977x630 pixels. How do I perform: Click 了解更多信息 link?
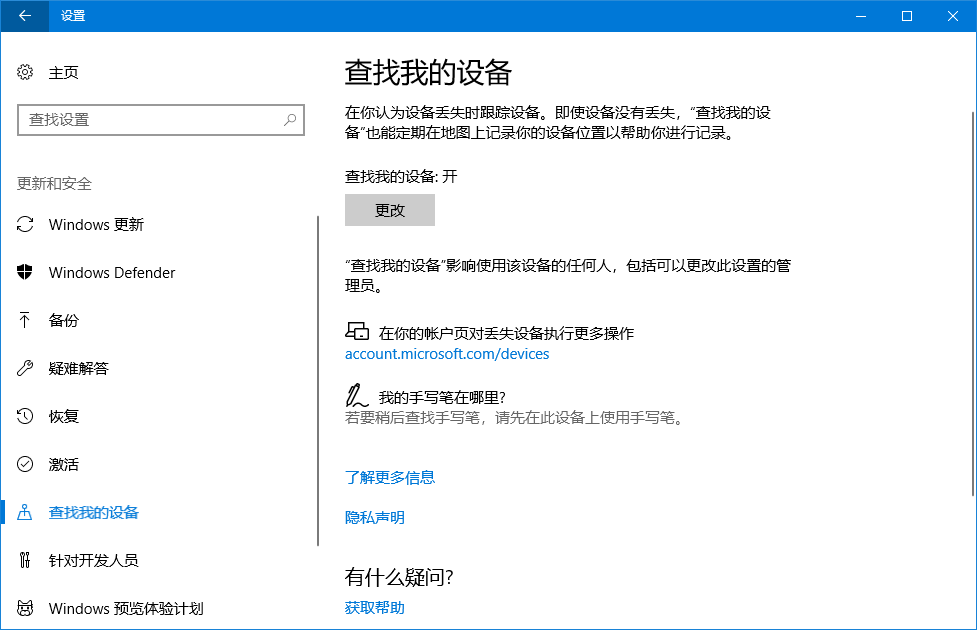[391, 477]
